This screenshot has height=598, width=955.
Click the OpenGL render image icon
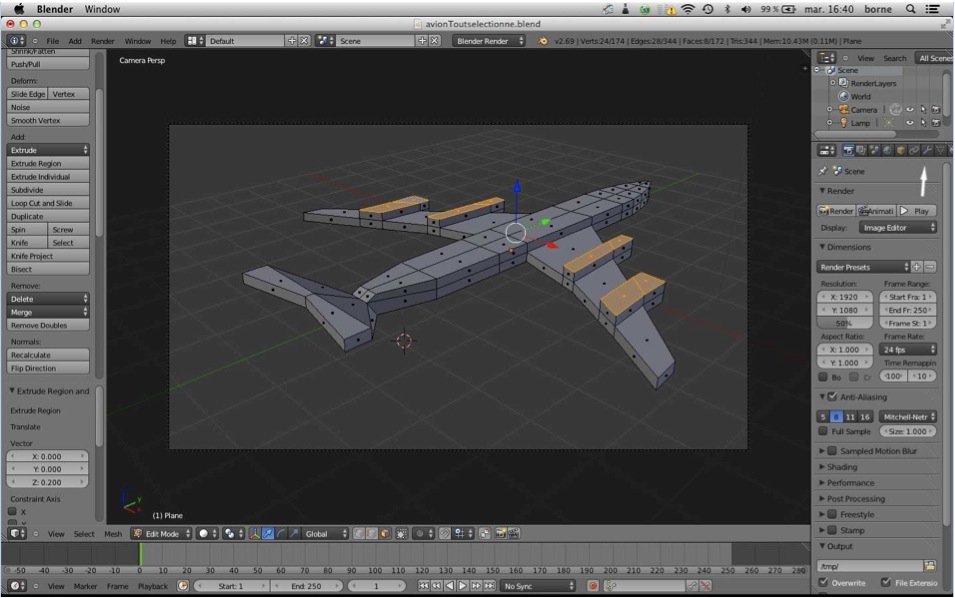(499, 534)
